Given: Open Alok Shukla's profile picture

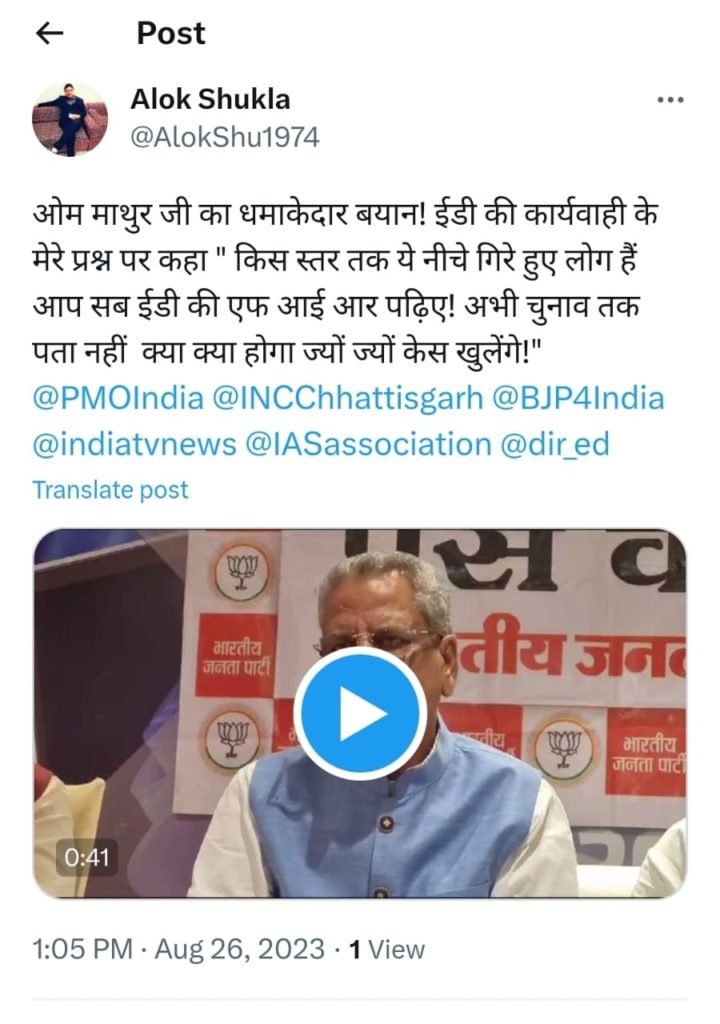Looking at the screenshot, I should point(70,119).
